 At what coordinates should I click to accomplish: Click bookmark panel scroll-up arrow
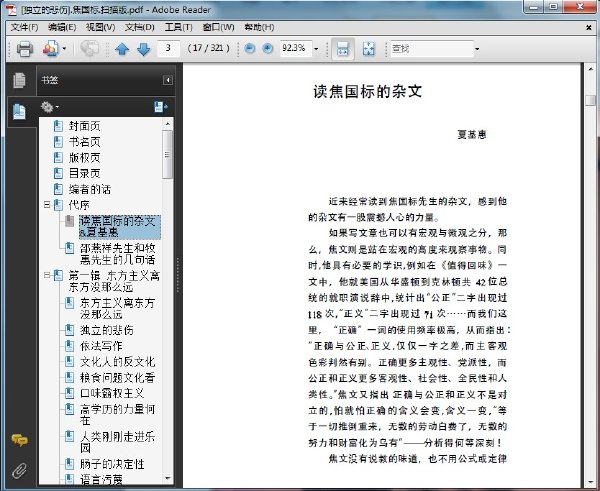tap(168, 124)
